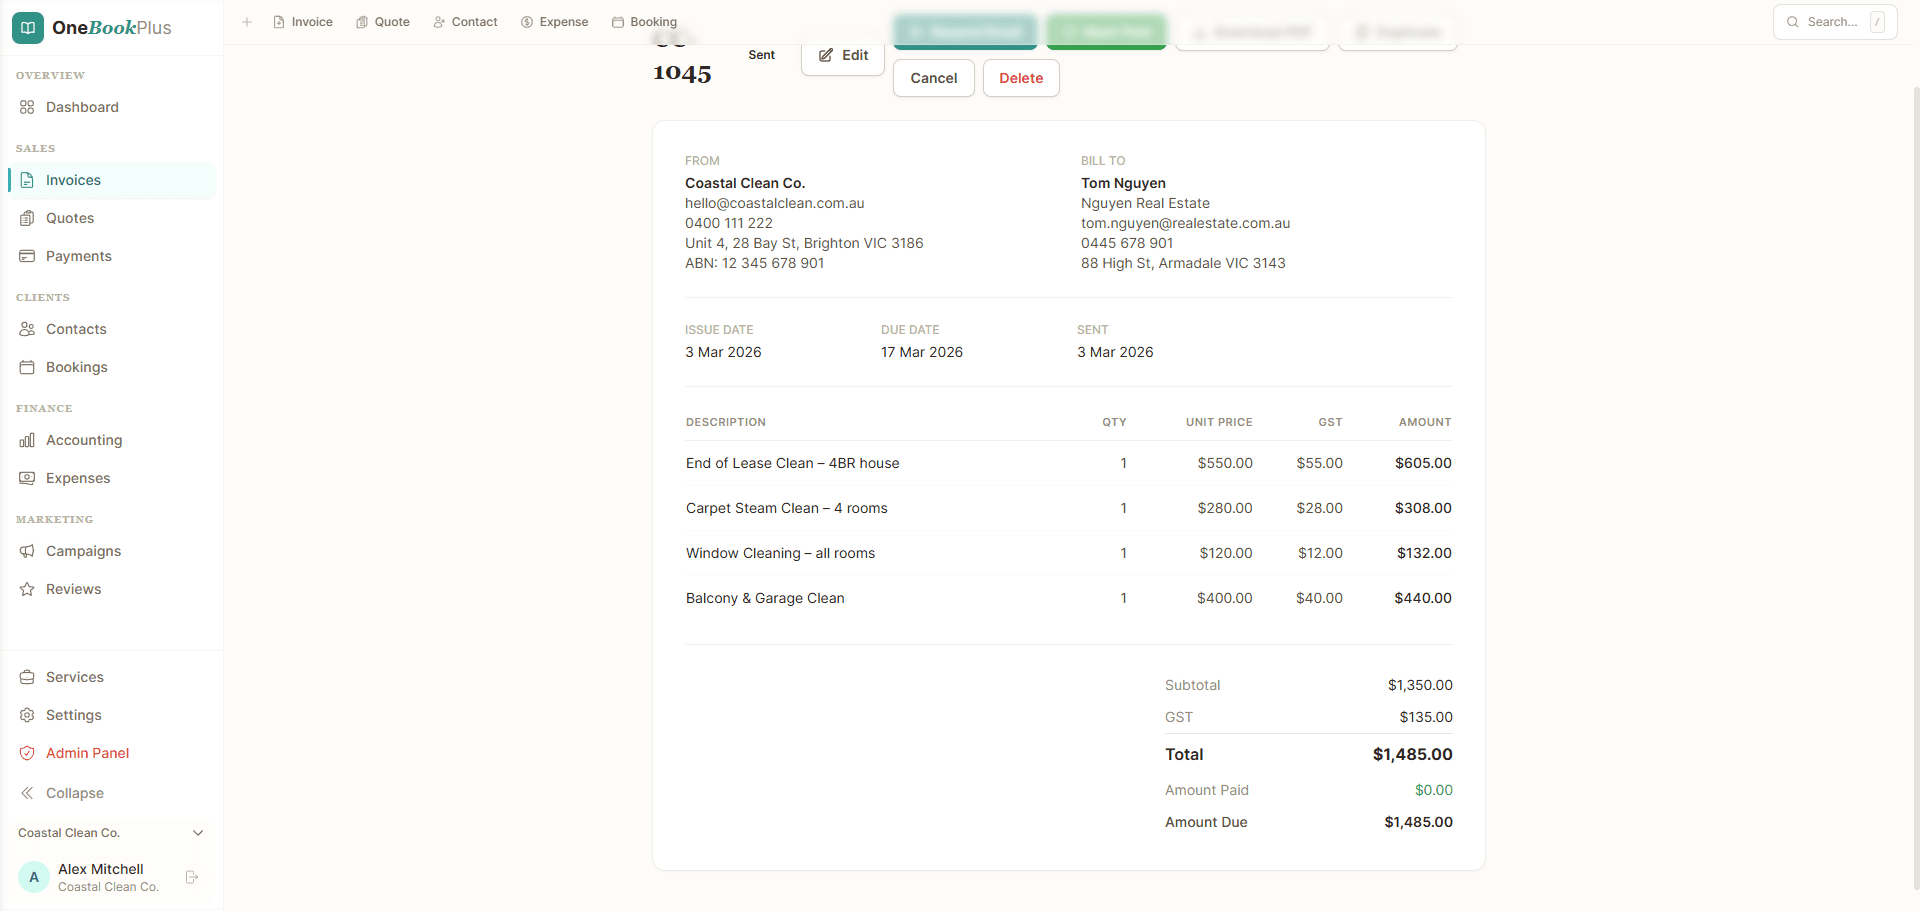Screen dimensions: 1920x911
Task: Expand the Coastal Clean Co. company switcher
Action: (x=197, y=832)
